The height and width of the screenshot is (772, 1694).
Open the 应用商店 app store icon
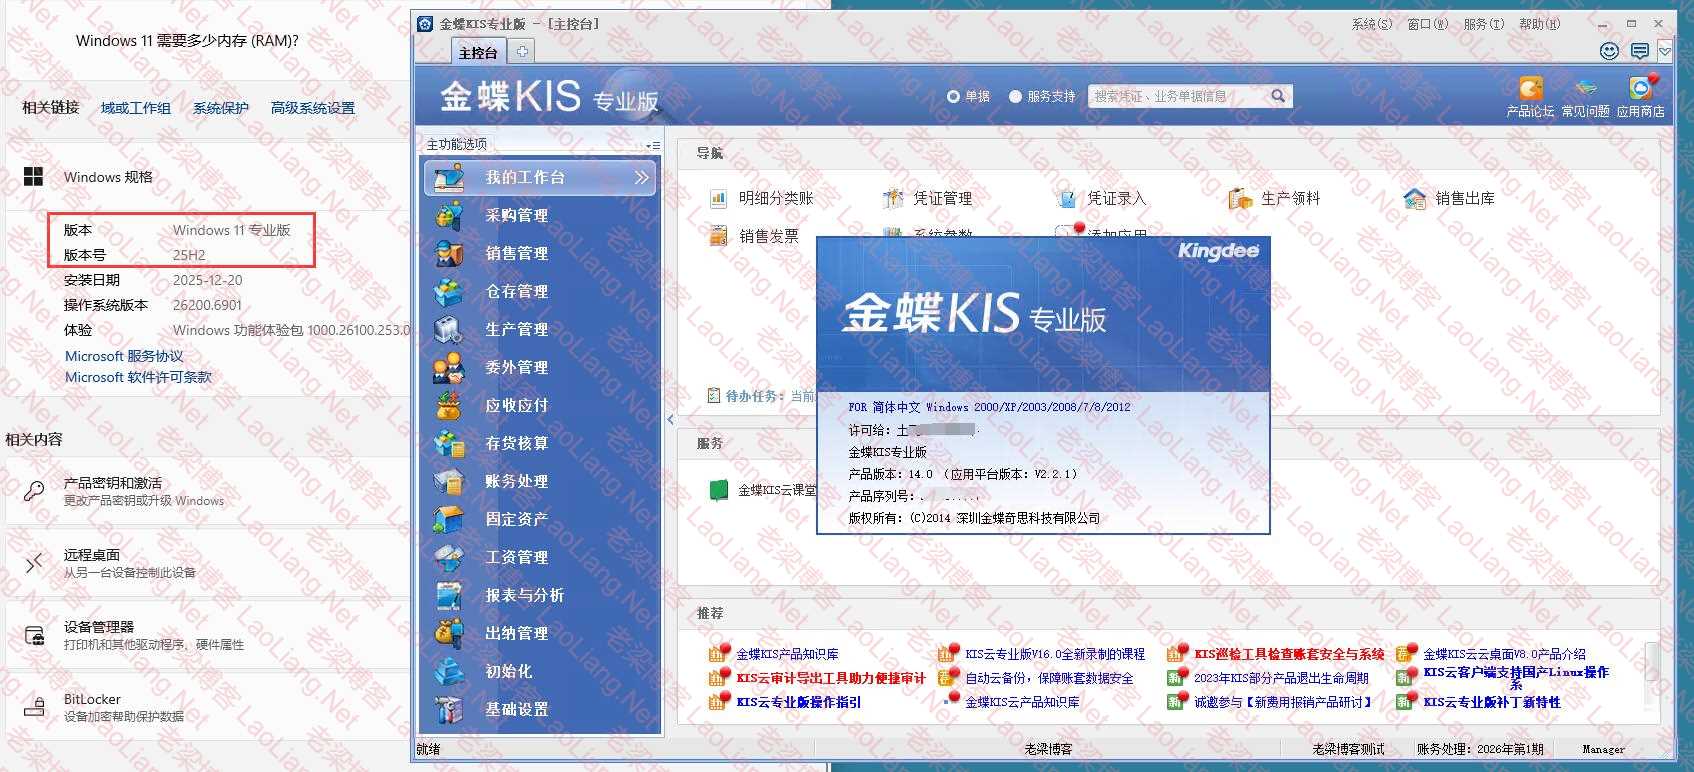1640,89
